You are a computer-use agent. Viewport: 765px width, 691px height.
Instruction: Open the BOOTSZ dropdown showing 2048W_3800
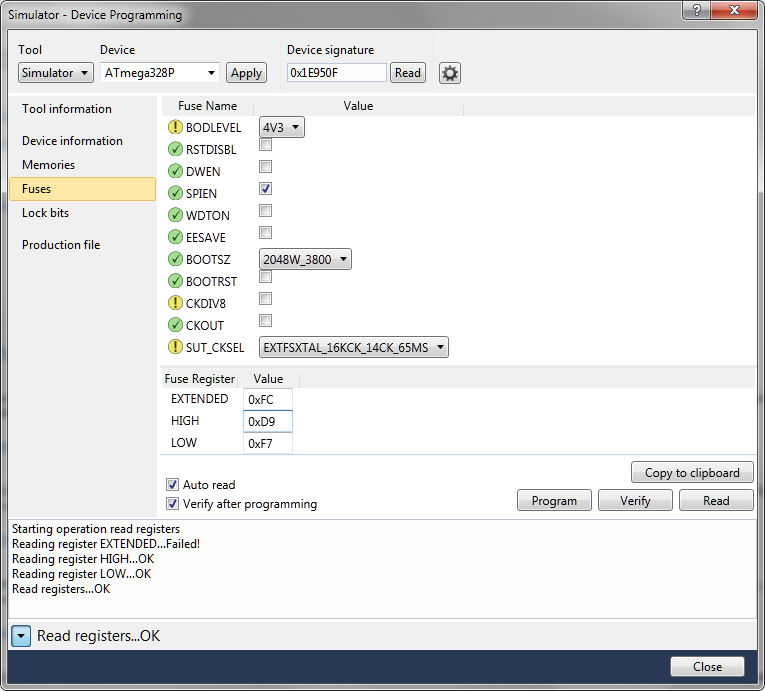point(305,259)
